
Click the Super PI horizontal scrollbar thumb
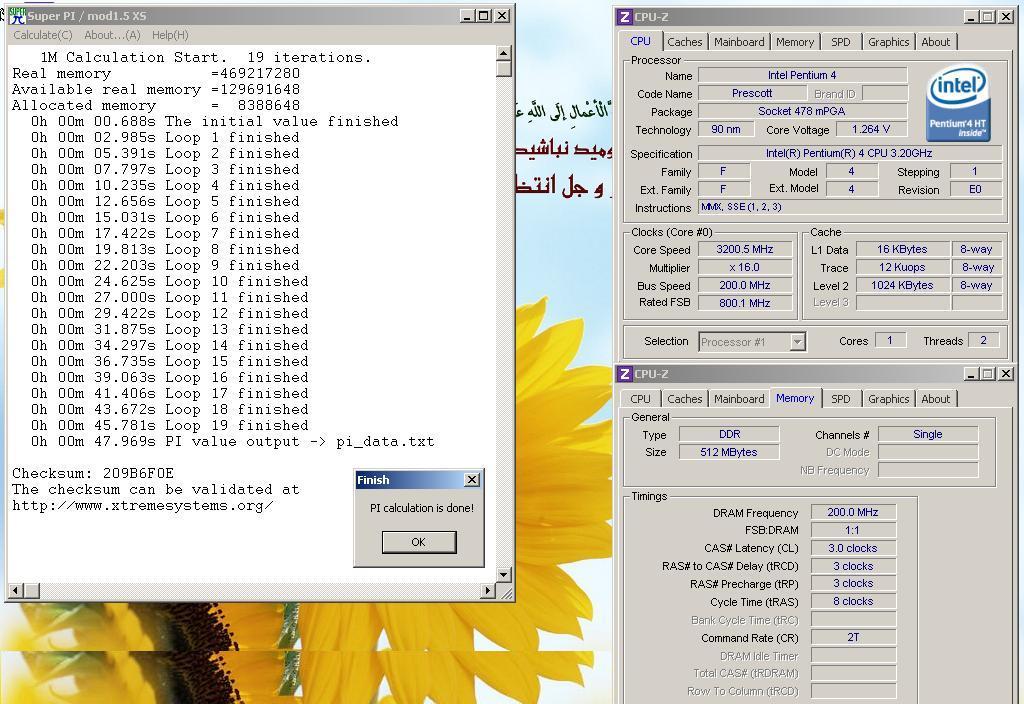(x=32, y=590)
